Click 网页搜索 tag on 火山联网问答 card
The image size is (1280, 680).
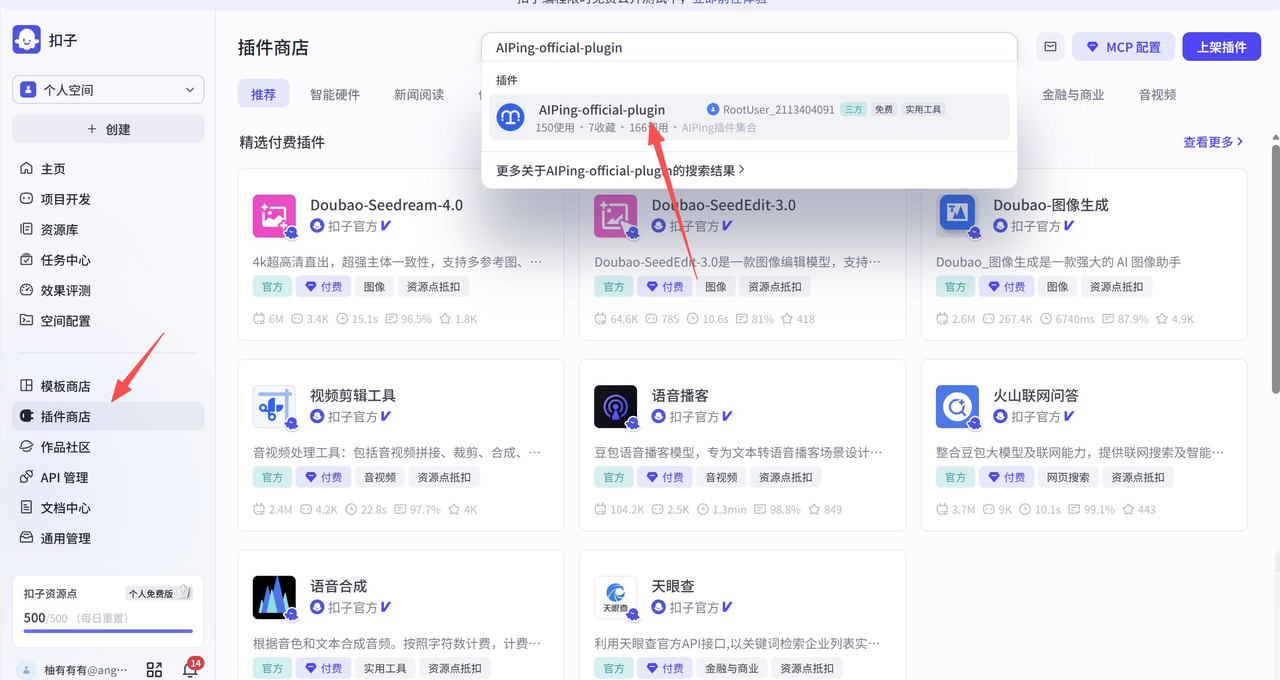(1068, 477)
